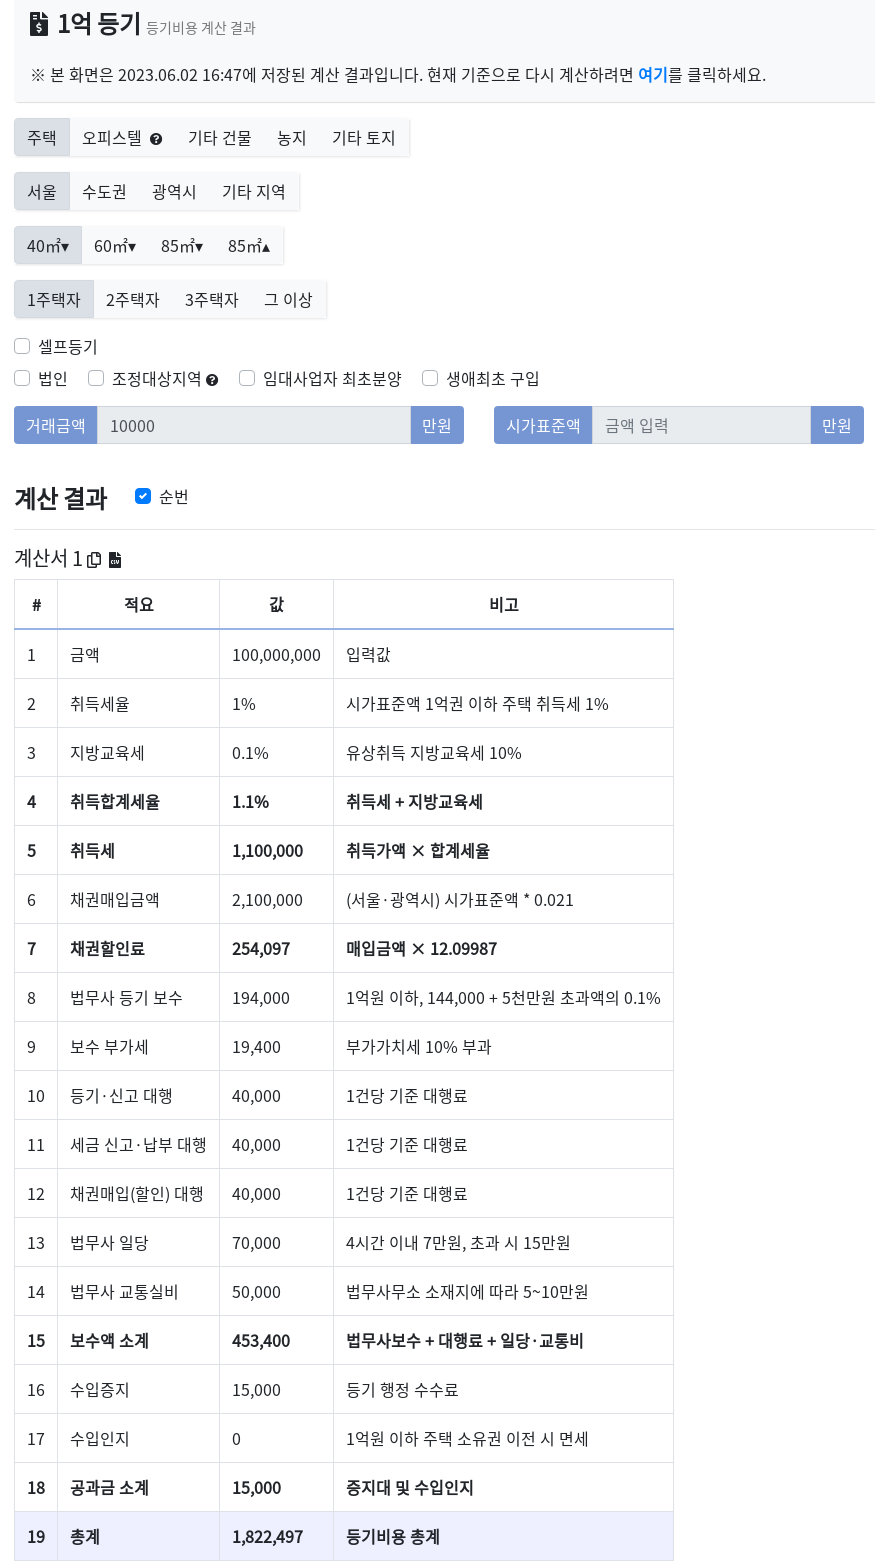
Task: Click the 시가표준액 input field
Action: (x=701, y=425)
